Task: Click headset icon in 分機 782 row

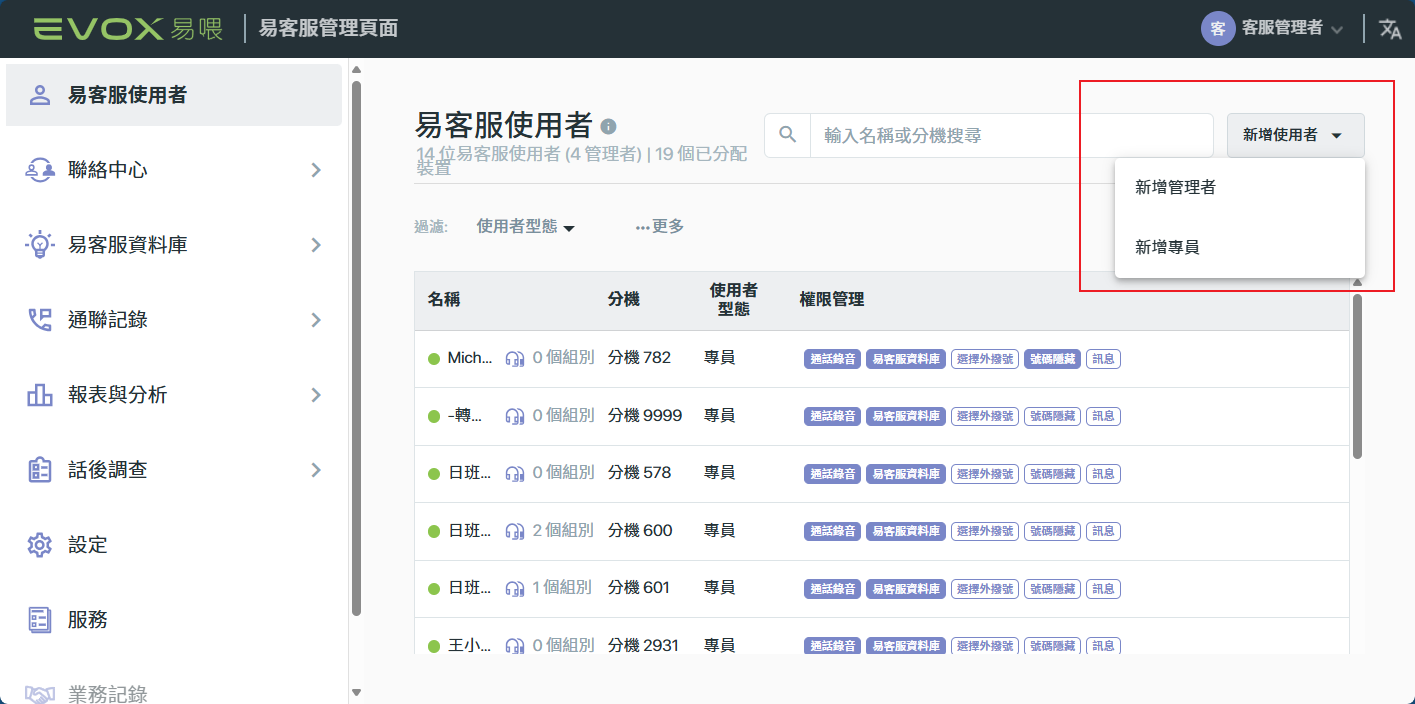Action: [515, 358]
